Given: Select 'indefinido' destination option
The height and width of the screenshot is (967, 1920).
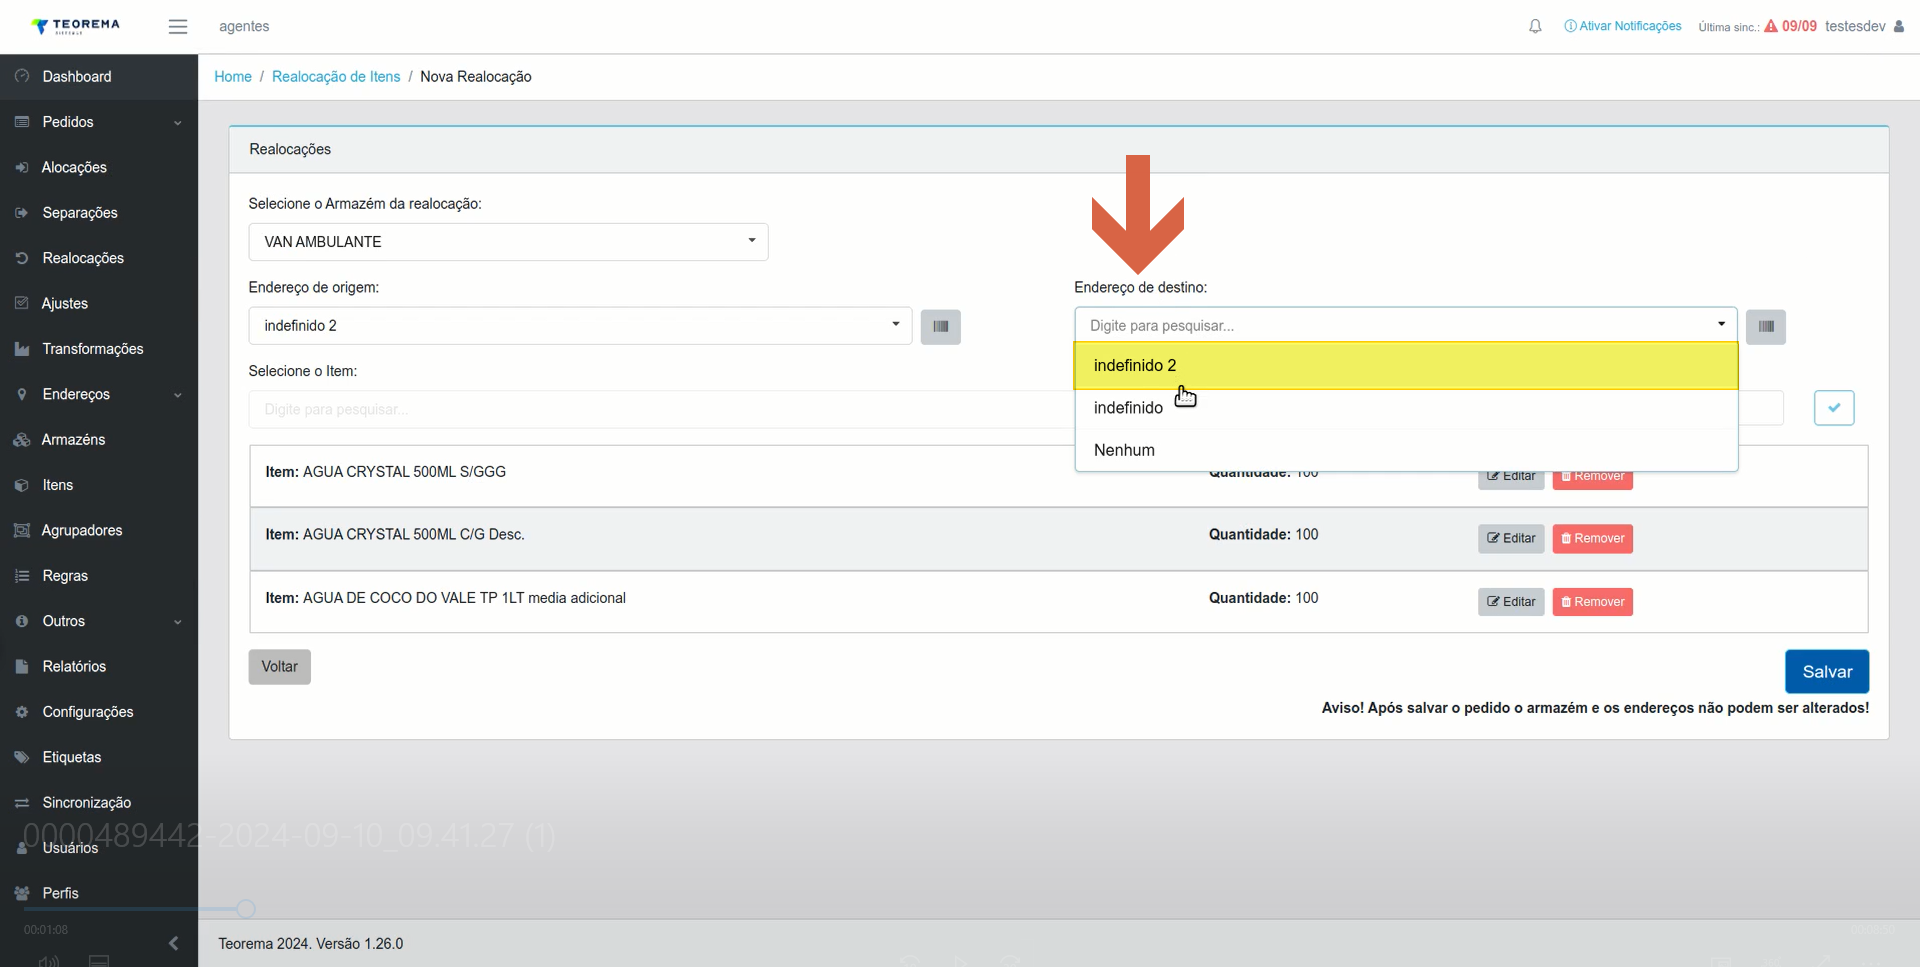Looking at the screenshot, I should (x=1406, y=408).
